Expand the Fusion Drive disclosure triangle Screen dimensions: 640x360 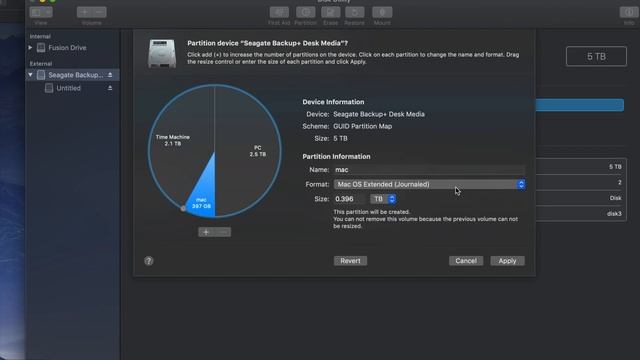30,48
